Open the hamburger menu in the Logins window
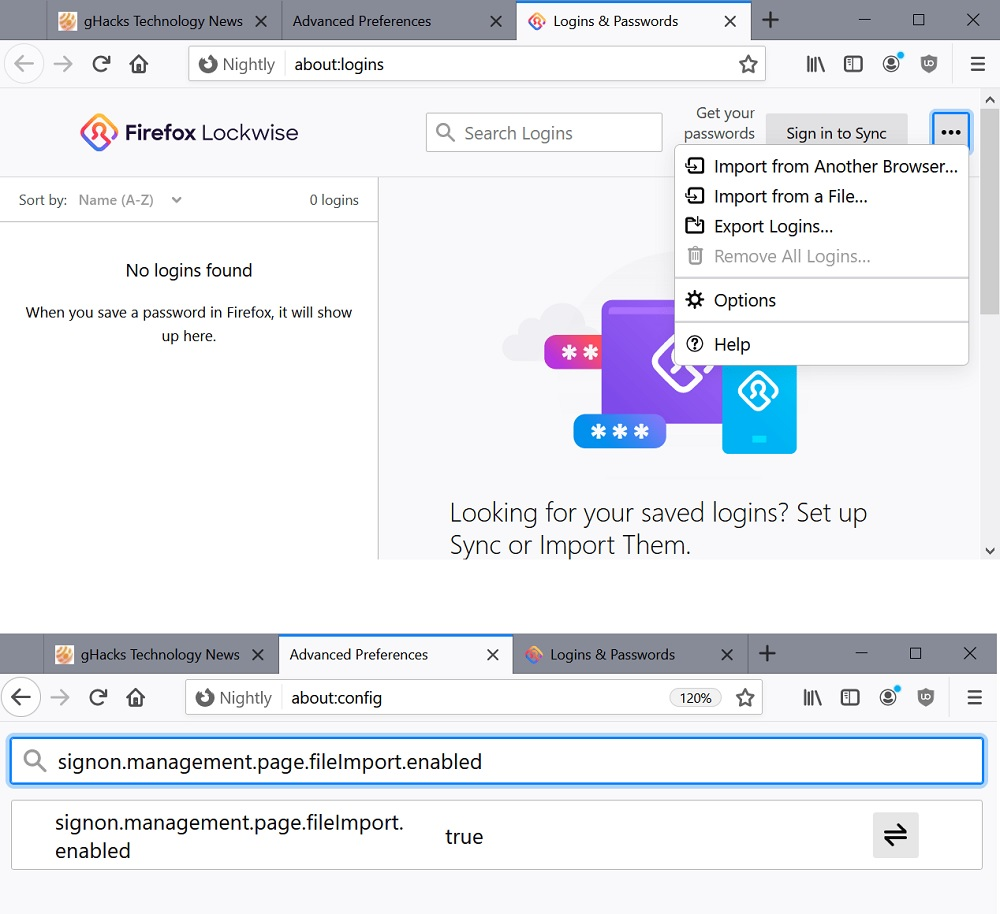Viewport: 1000px width, 914px height. tap(978, 64)
